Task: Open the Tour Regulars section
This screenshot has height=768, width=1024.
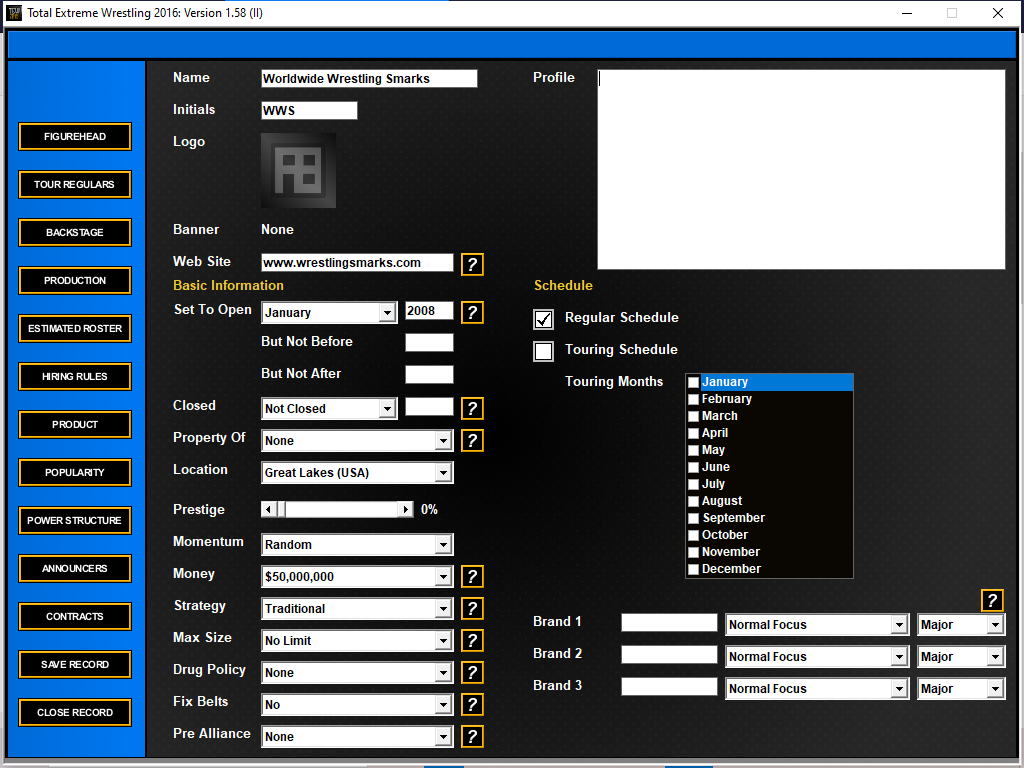Action: 75,185
